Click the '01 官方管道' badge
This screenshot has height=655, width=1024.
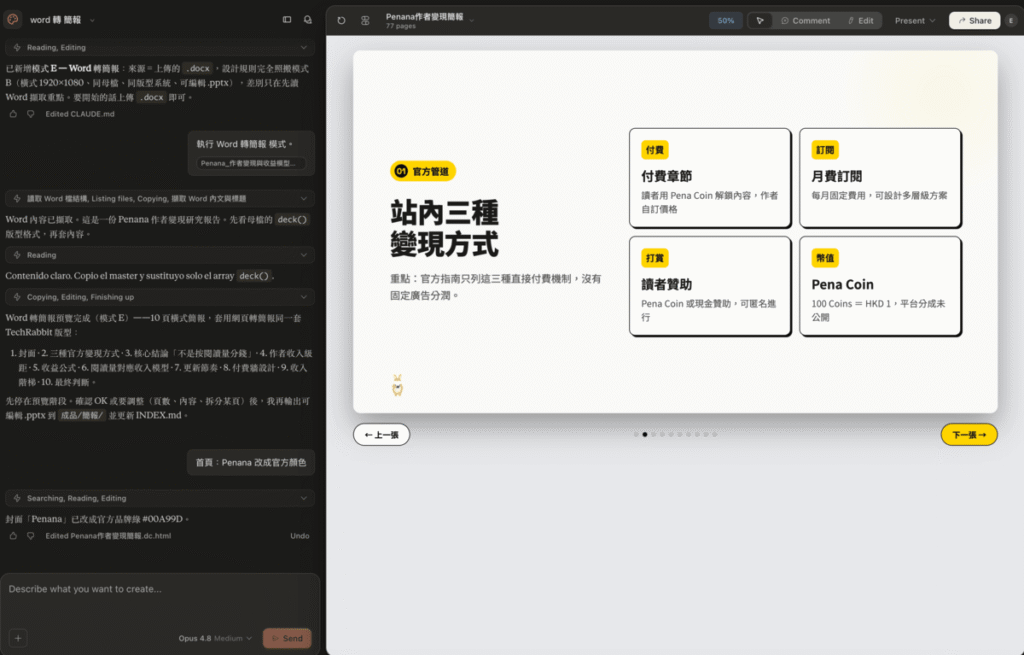click(x=423, y=171)
